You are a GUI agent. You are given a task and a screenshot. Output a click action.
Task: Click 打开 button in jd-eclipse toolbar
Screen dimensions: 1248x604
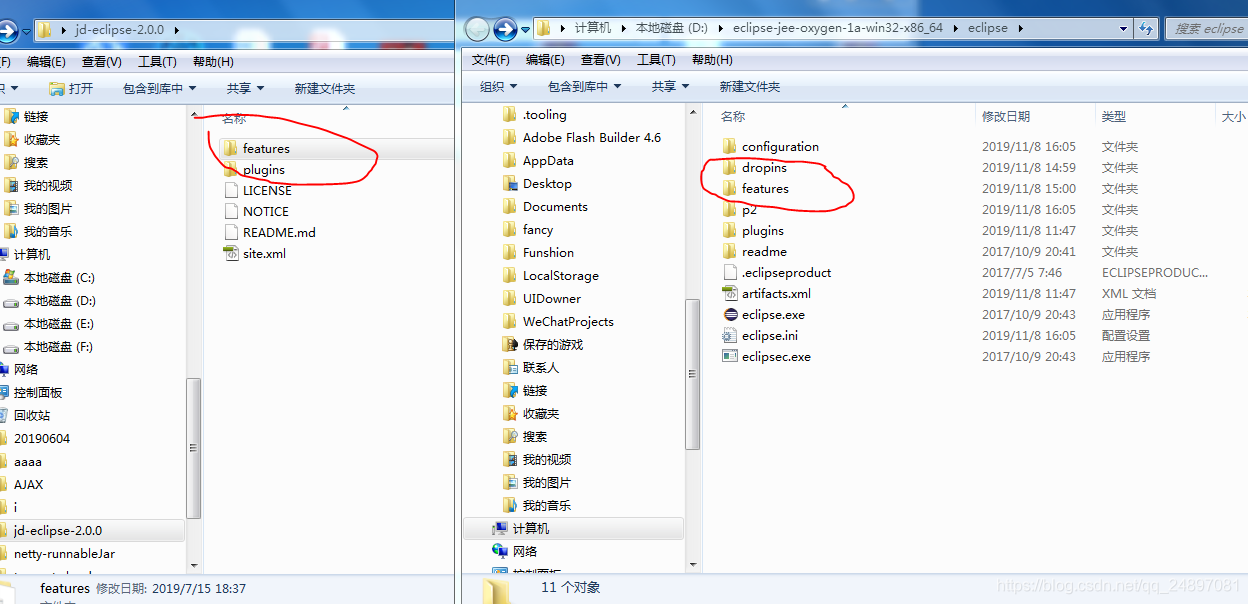(71, 89)
